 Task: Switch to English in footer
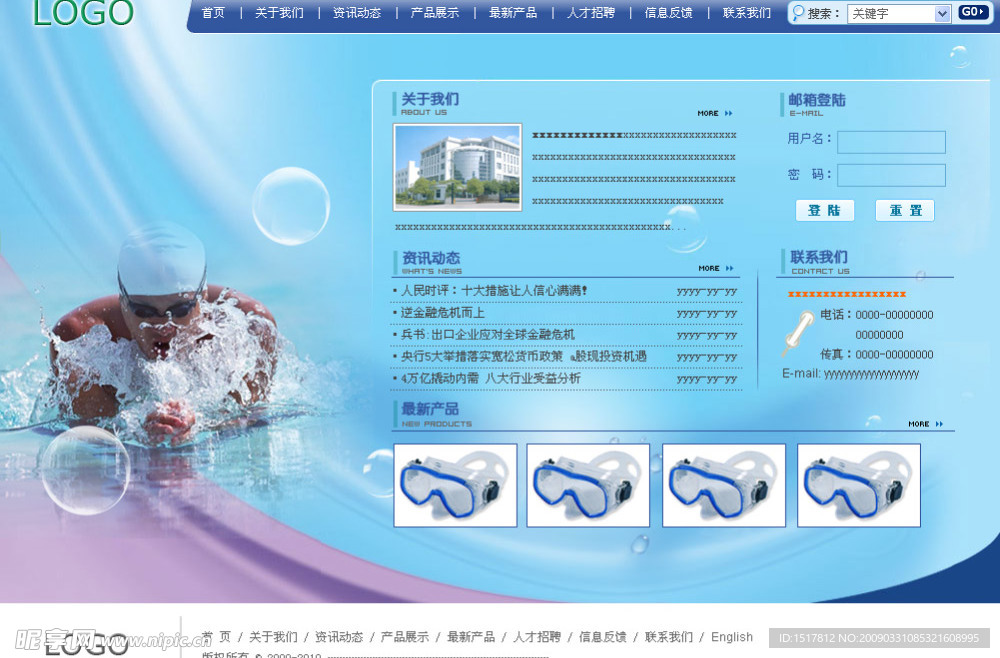coord(732,637)
